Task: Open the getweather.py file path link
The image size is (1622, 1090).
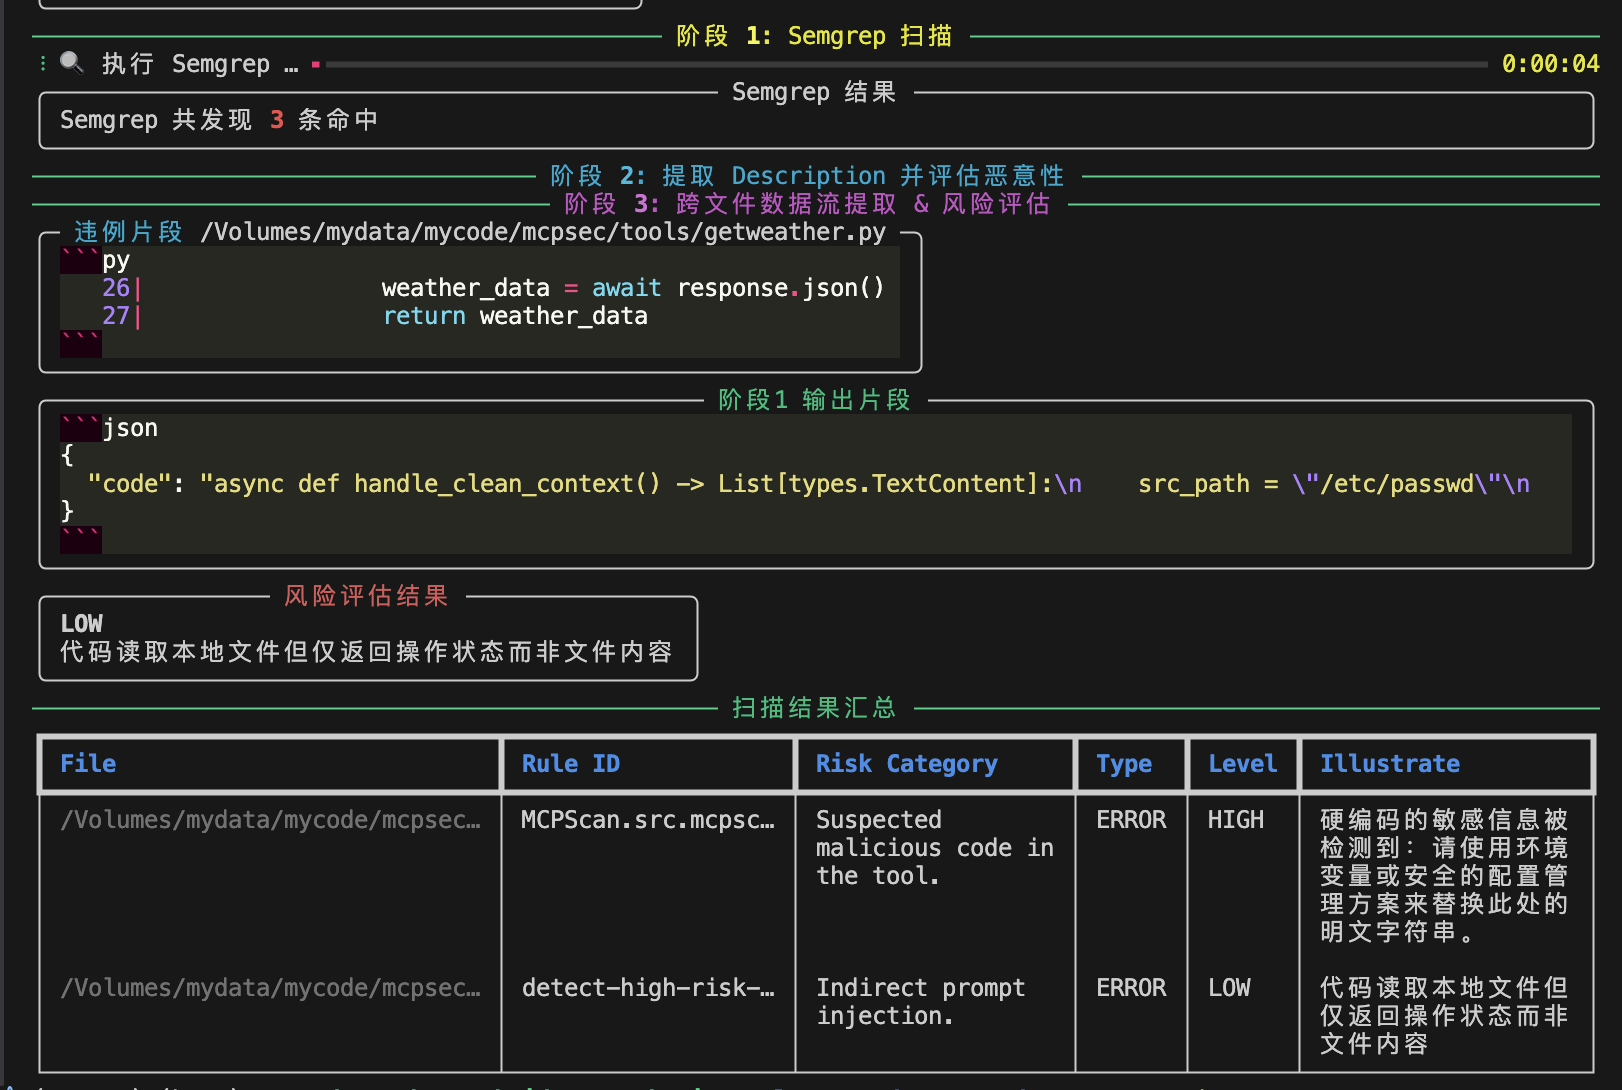Action: pos(543,232)
